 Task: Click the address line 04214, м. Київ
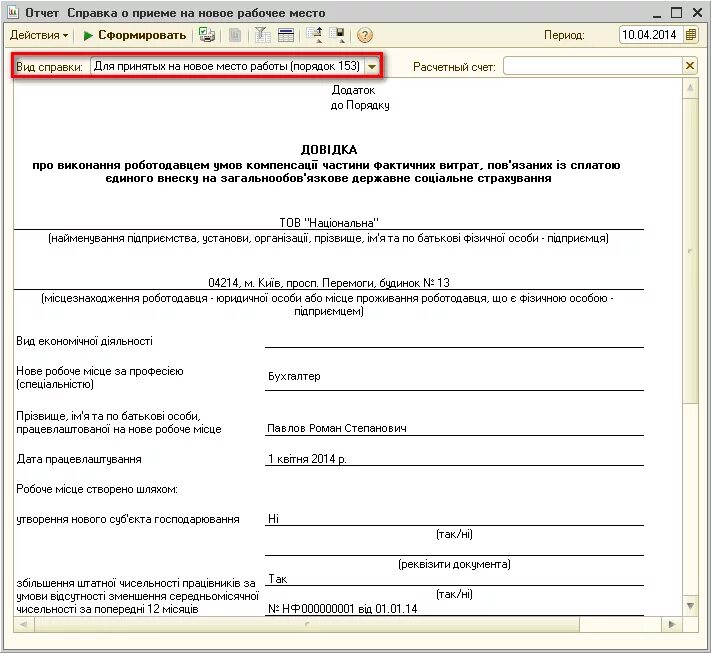coord(329,283)
